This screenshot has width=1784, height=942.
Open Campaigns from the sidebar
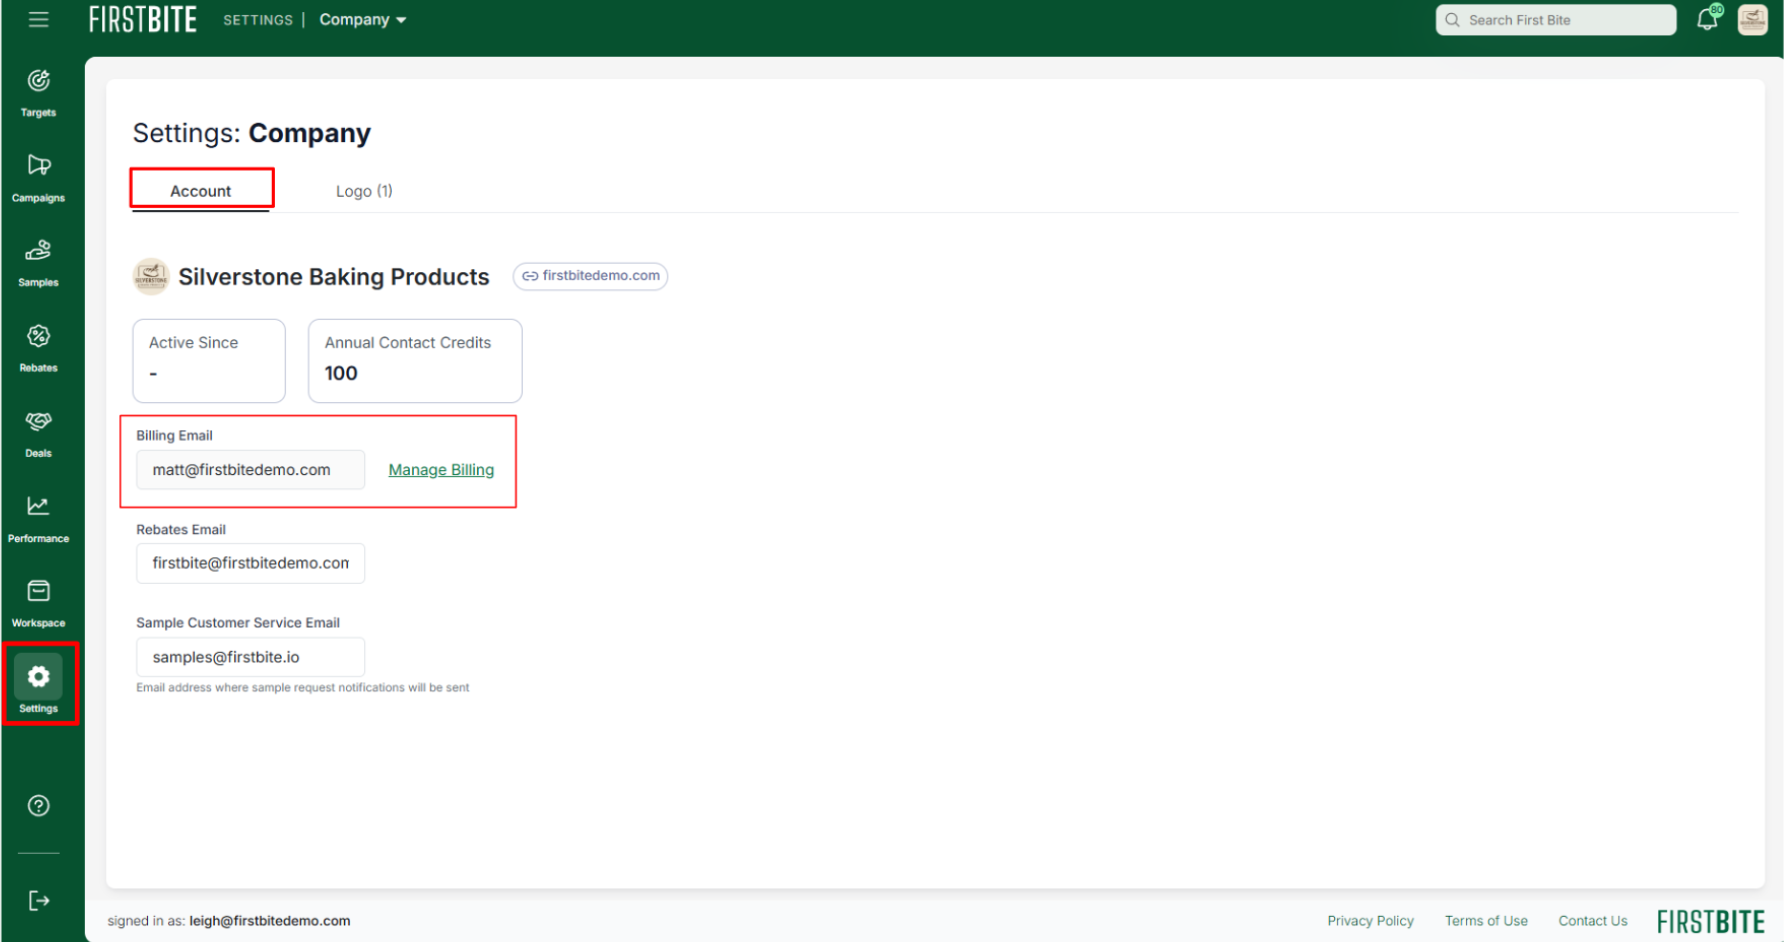38,178
